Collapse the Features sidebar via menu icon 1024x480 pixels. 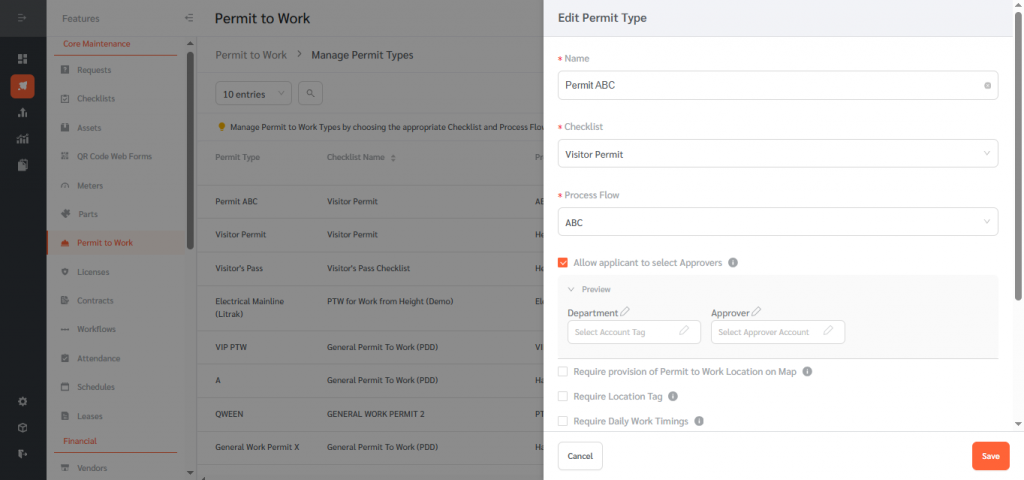189,18
